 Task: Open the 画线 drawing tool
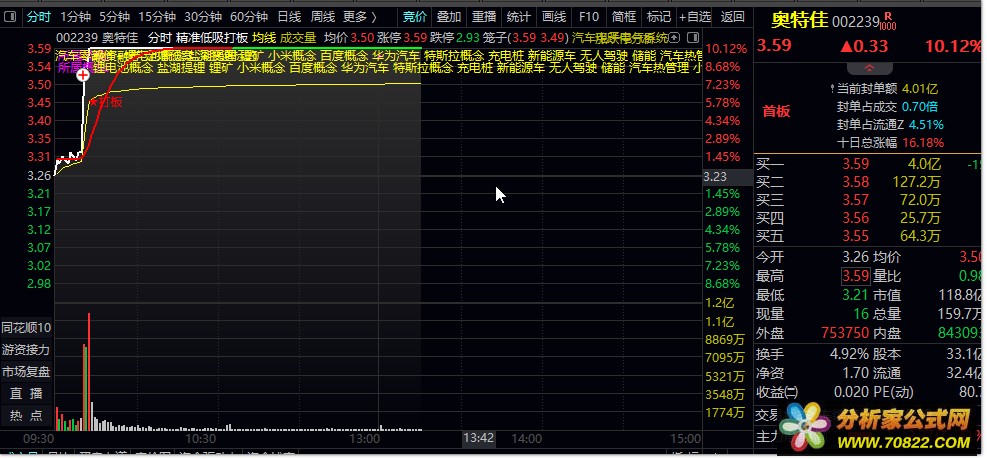(x=554, y=16)
